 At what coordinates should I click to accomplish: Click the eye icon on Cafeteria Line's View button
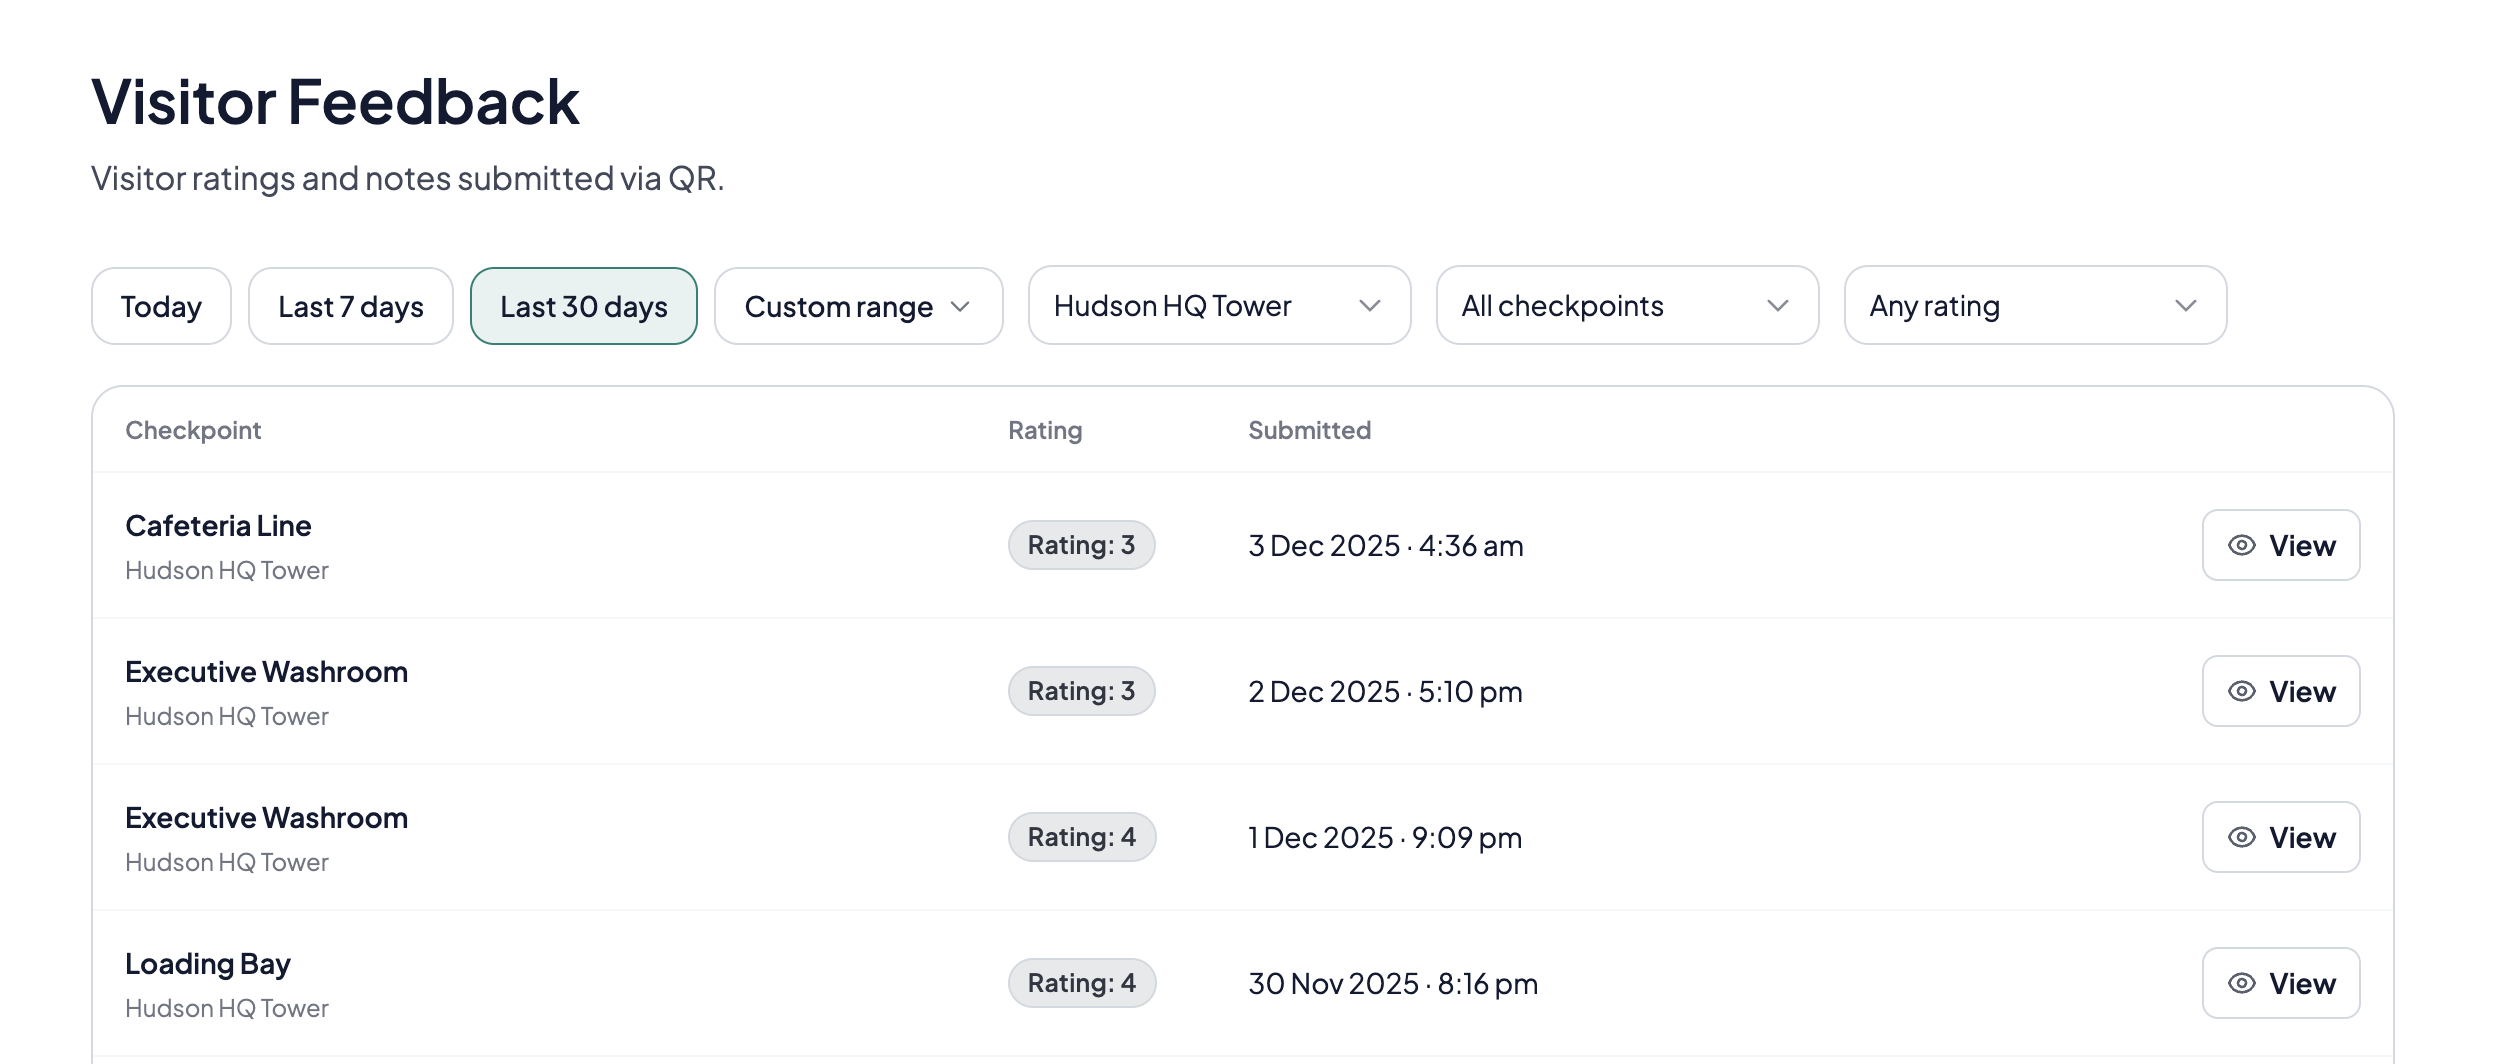click(2242, 545)
